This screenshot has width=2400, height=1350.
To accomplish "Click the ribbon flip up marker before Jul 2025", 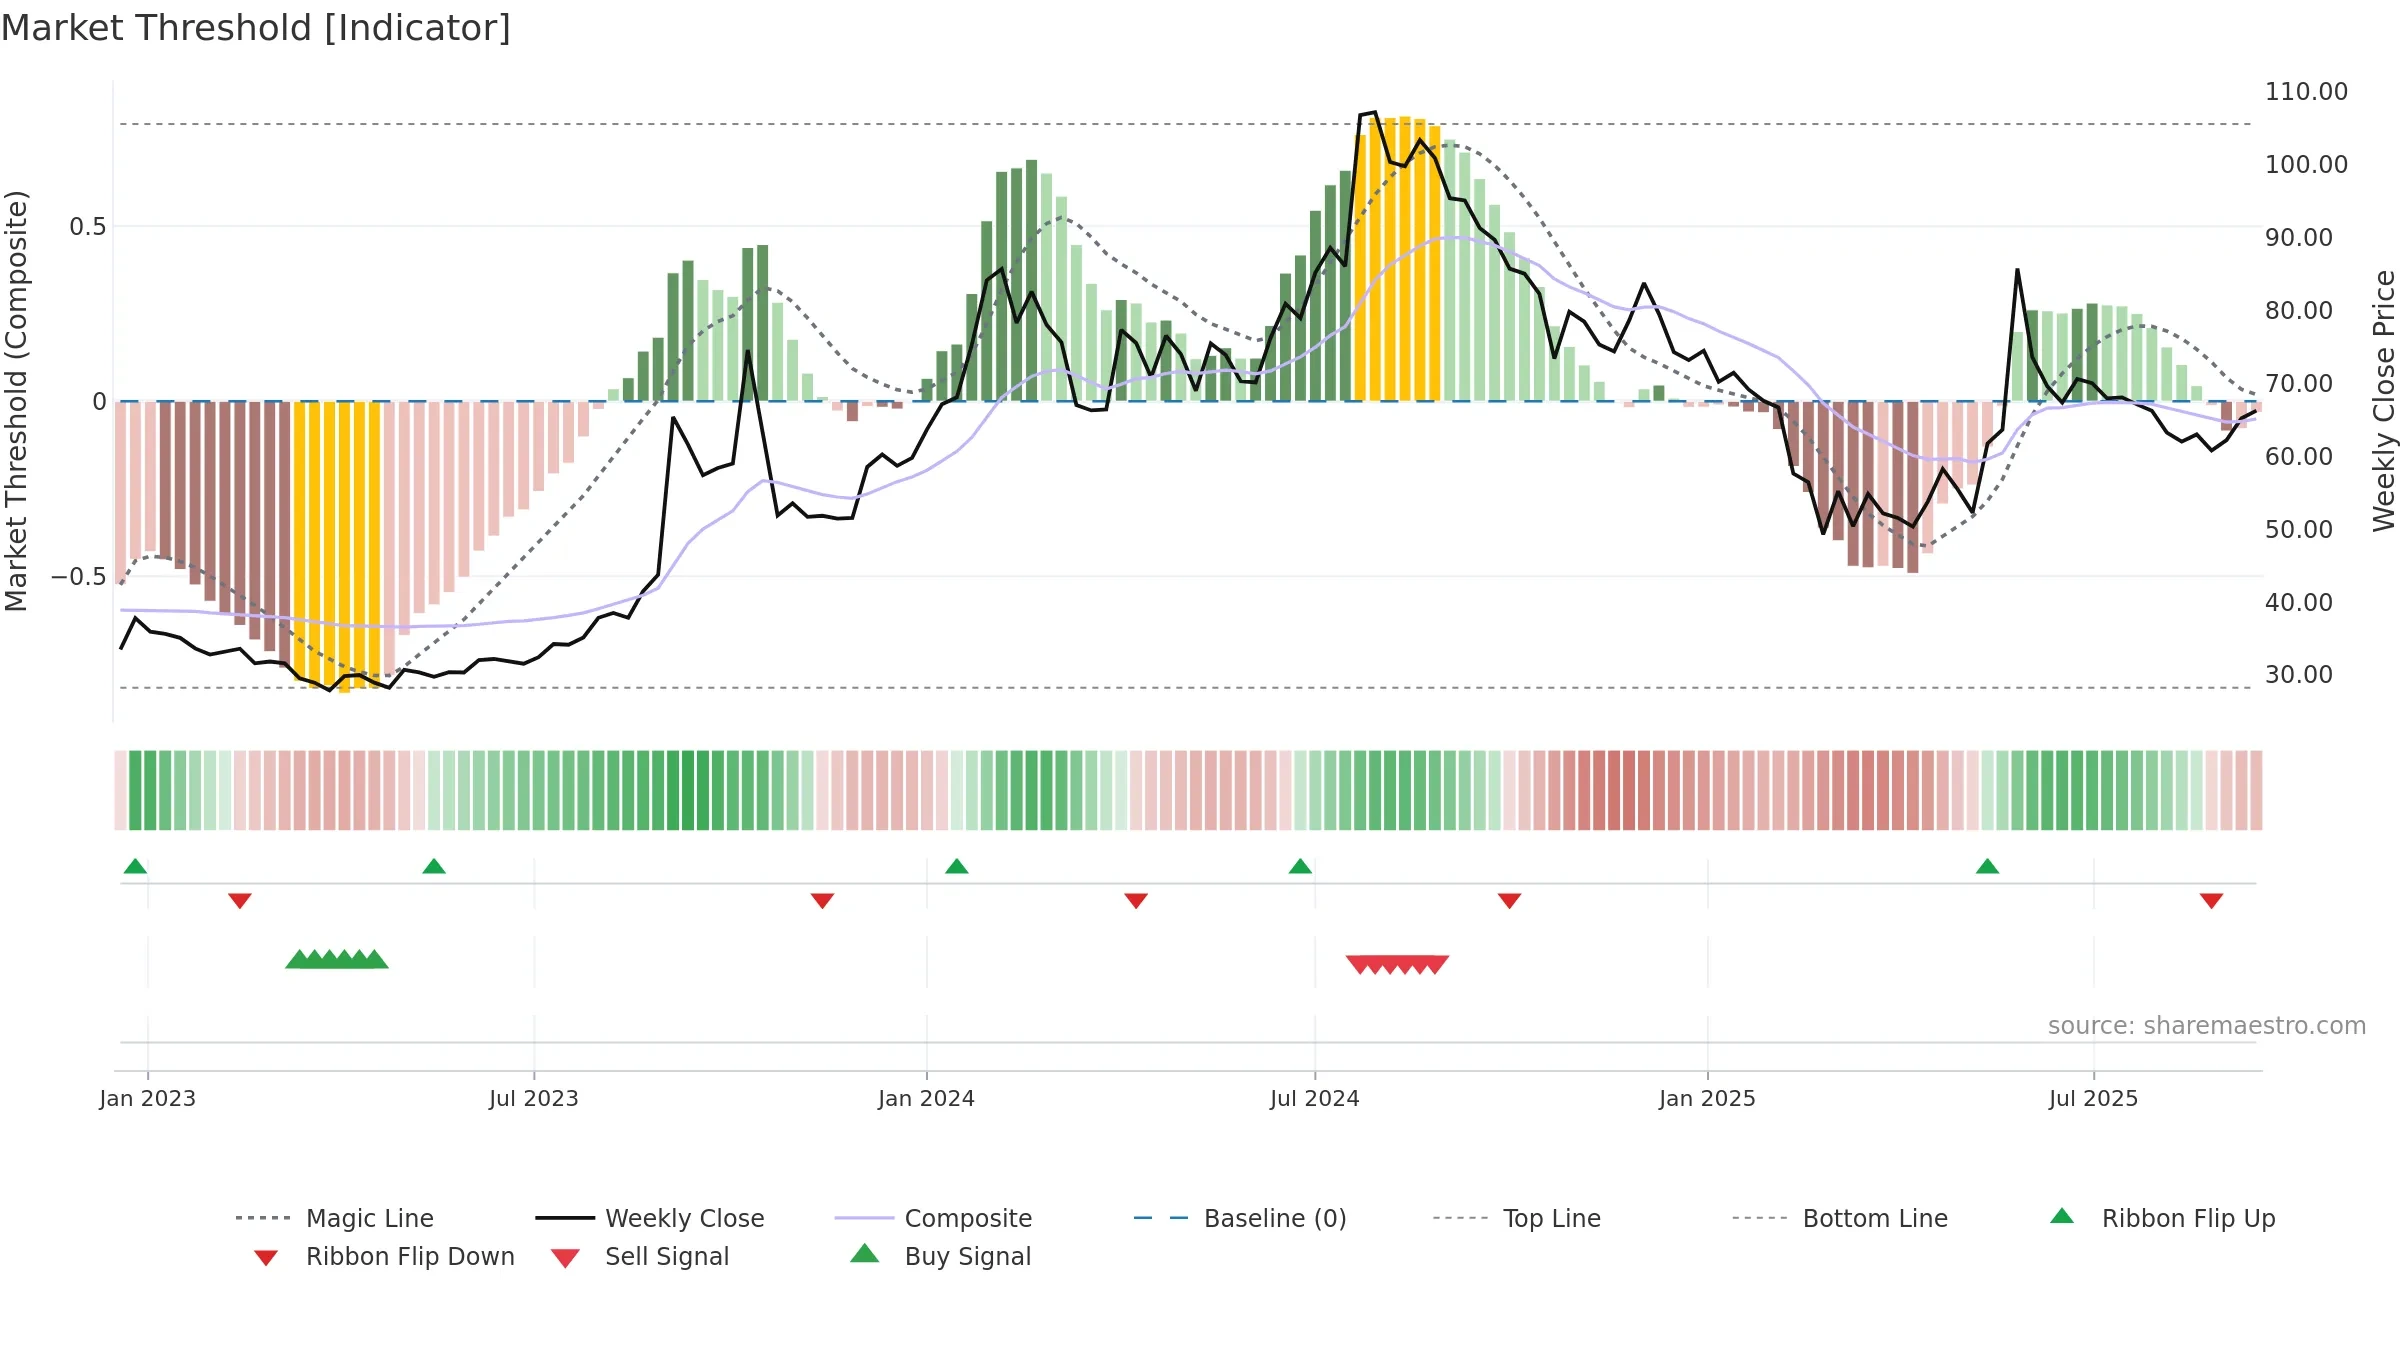I will point(1987,866).
